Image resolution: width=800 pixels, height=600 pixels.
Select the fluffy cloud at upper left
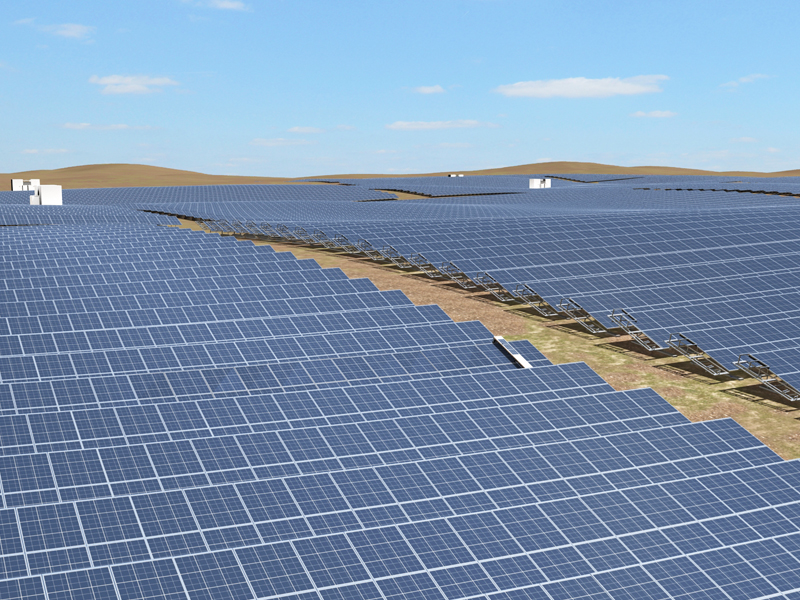(x=132, y=82)
